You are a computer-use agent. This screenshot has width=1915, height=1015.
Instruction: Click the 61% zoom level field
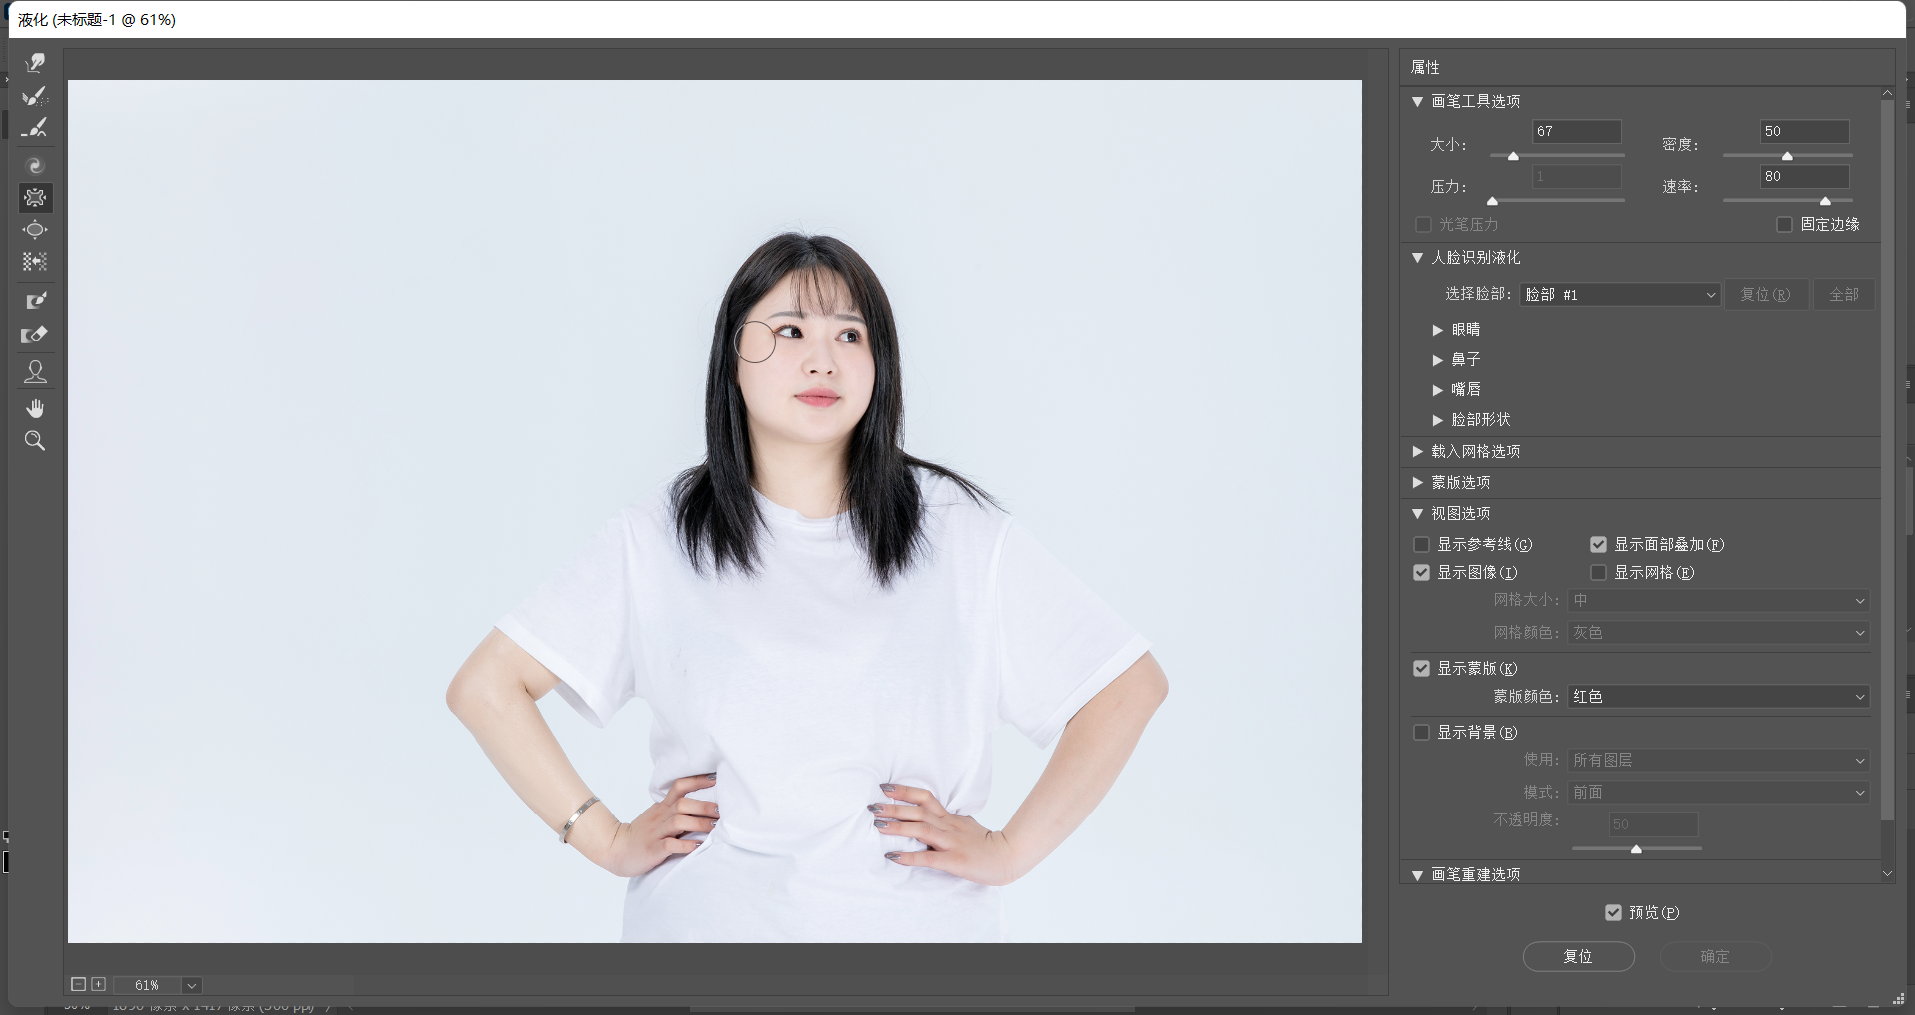[147, 986]
